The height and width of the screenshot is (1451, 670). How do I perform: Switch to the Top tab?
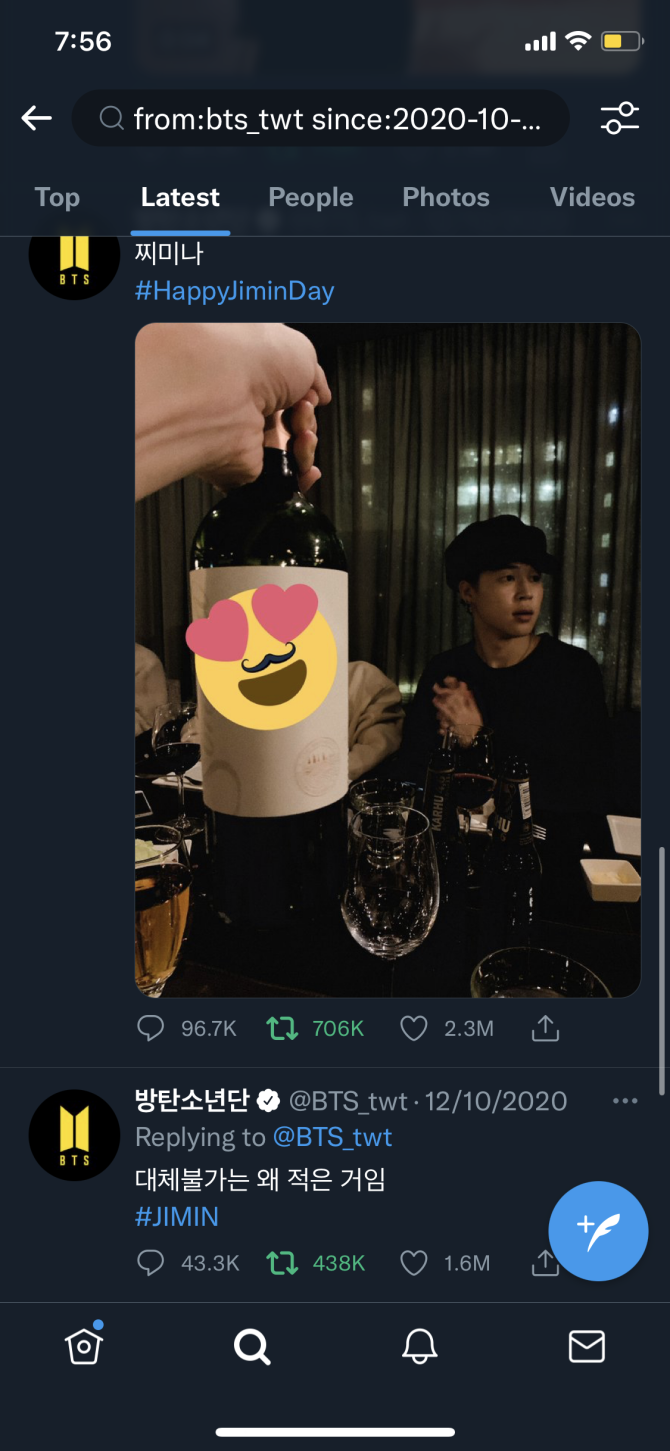pyautogui.click(x=57, y=197)
